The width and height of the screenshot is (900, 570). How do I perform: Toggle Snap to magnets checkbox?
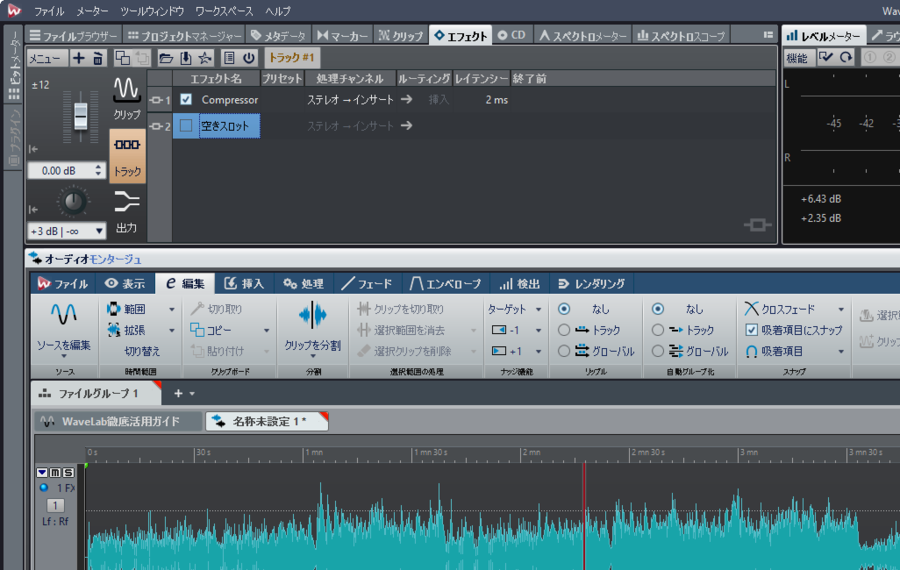751,330
